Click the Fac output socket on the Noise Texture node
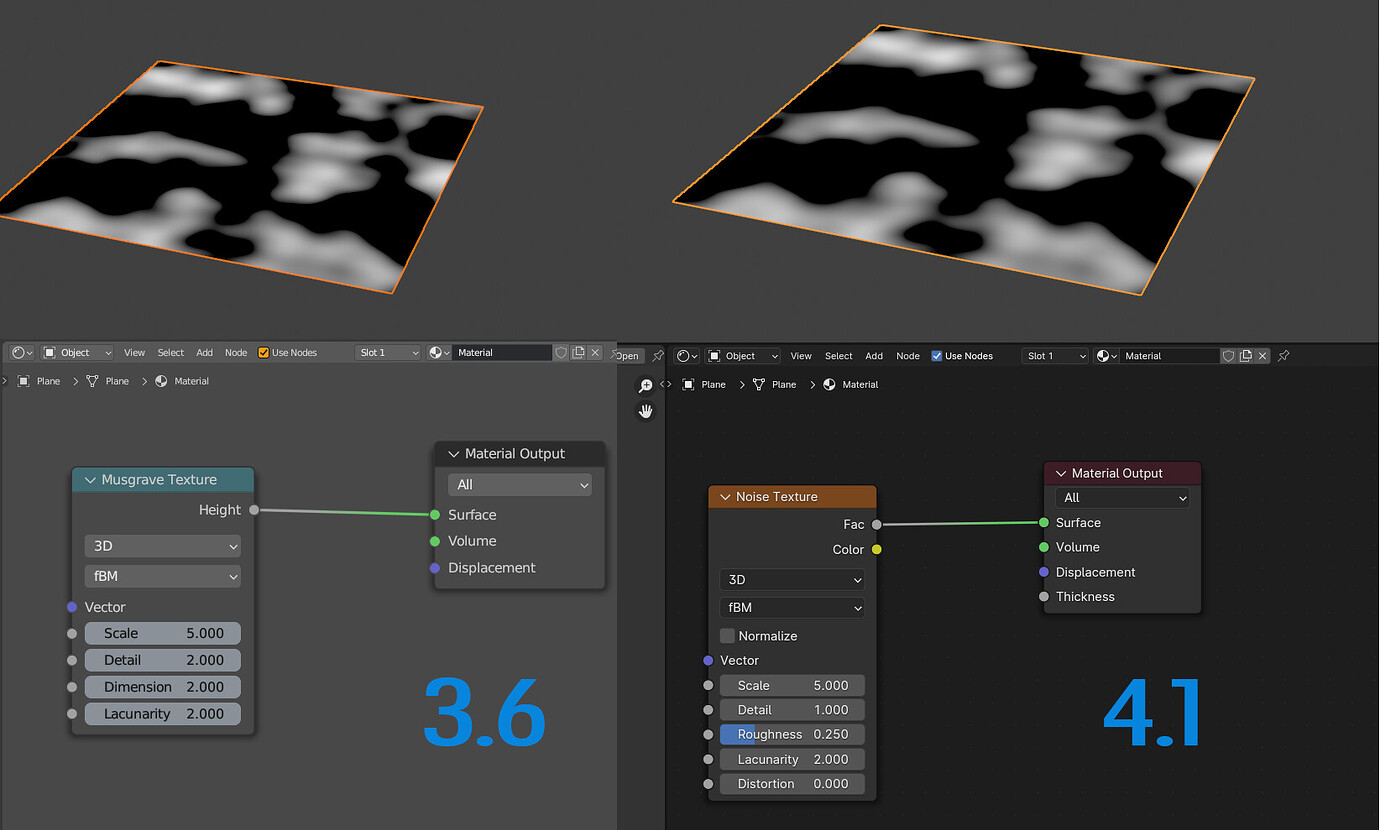The image size is (1380, 830). point(877,524)
